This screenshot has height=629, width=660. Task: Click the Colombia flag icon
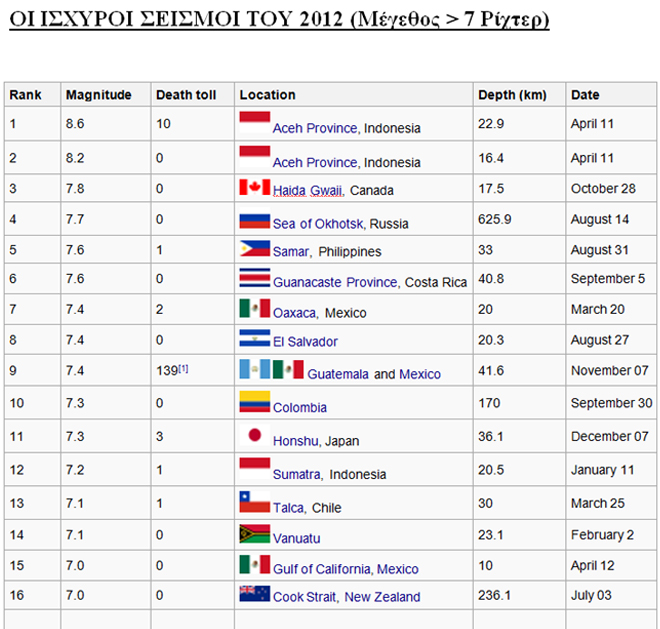[x=255, y=403]
